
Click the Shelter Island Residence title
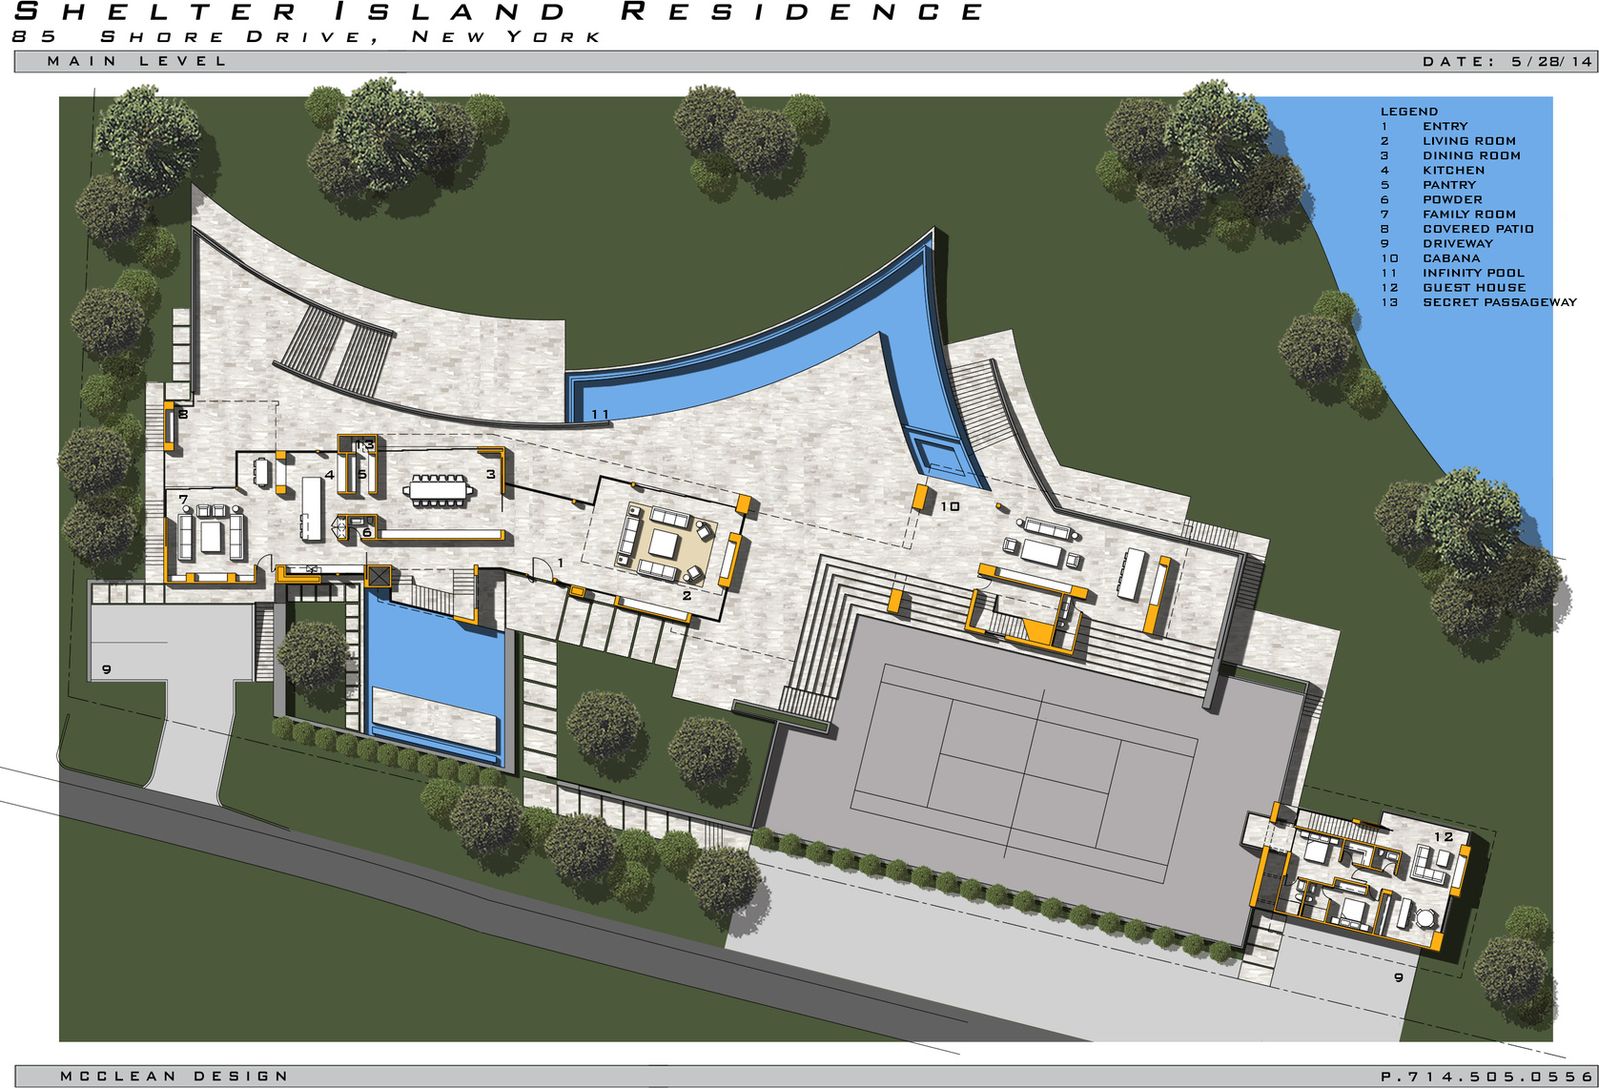point(498,13)
